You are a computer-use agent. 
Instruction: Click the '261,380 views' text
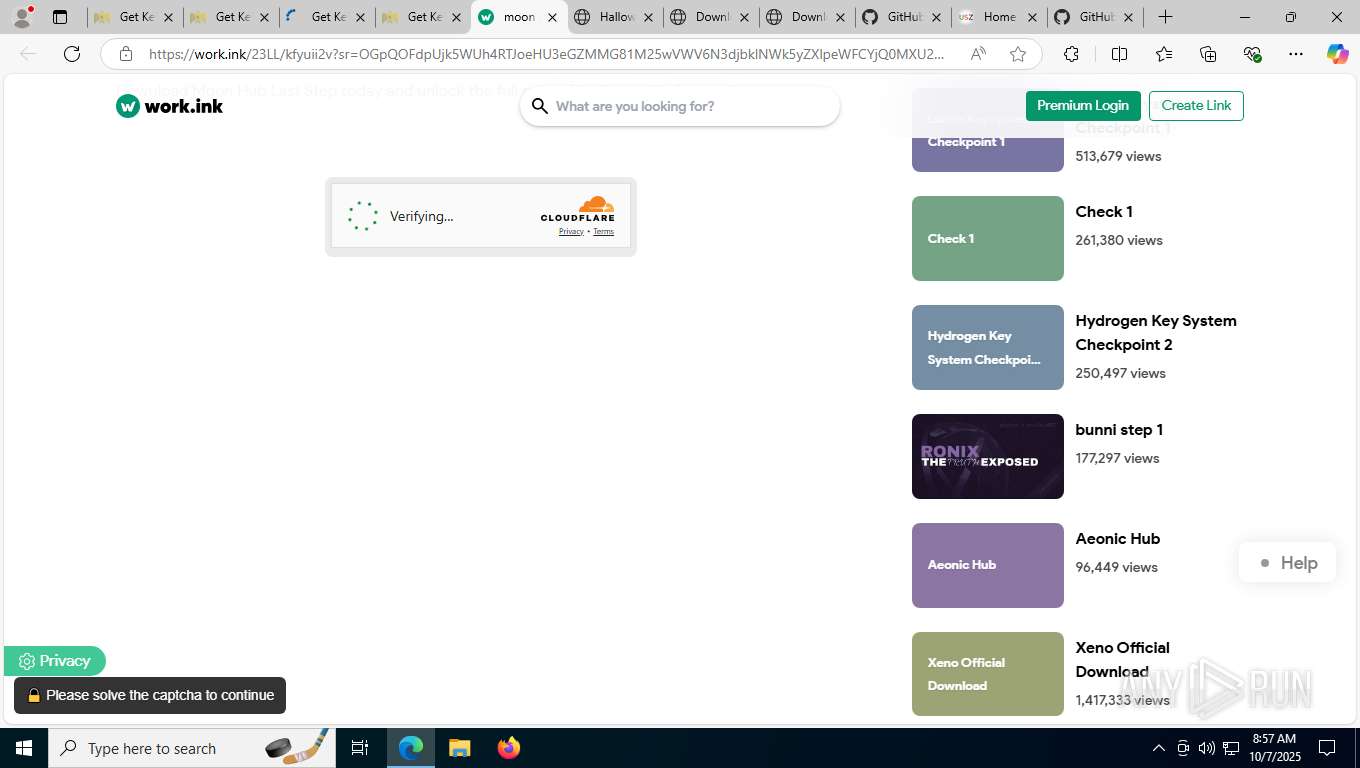click(x=1119, y=240)
